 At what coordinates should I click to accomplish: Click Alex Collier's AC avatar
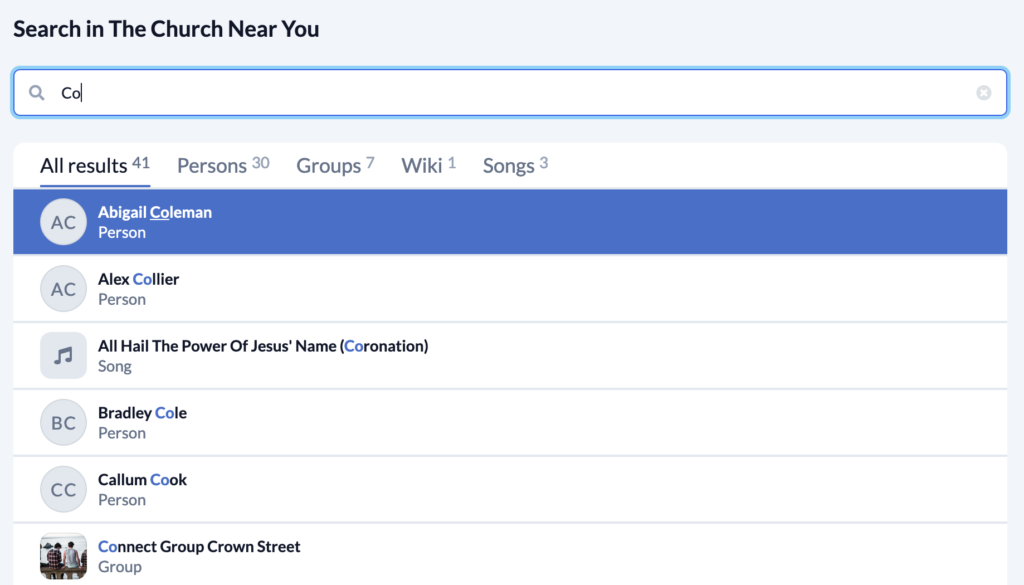(63, 289)
